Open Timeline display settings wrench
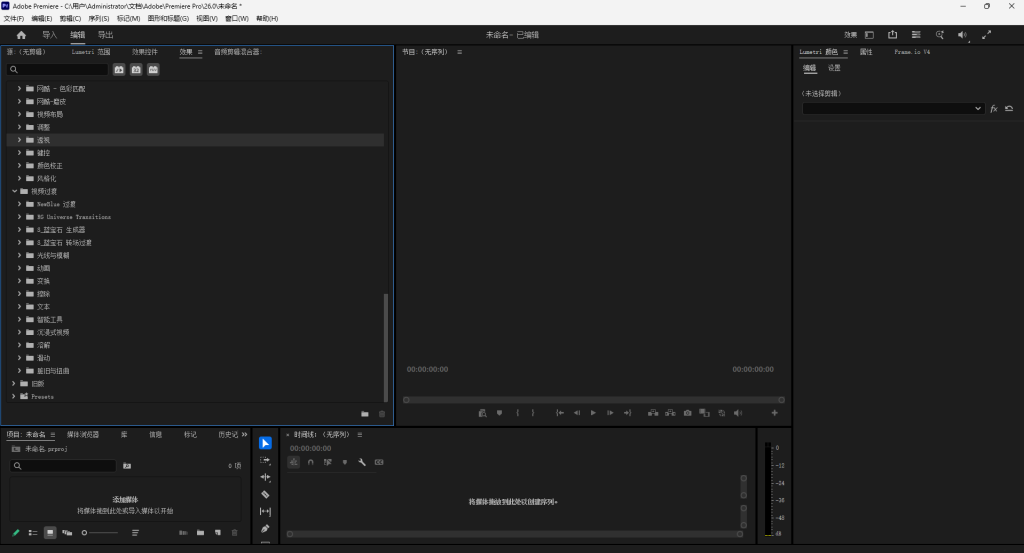This screenshot has height=553, width=1024. coord(362,462)
